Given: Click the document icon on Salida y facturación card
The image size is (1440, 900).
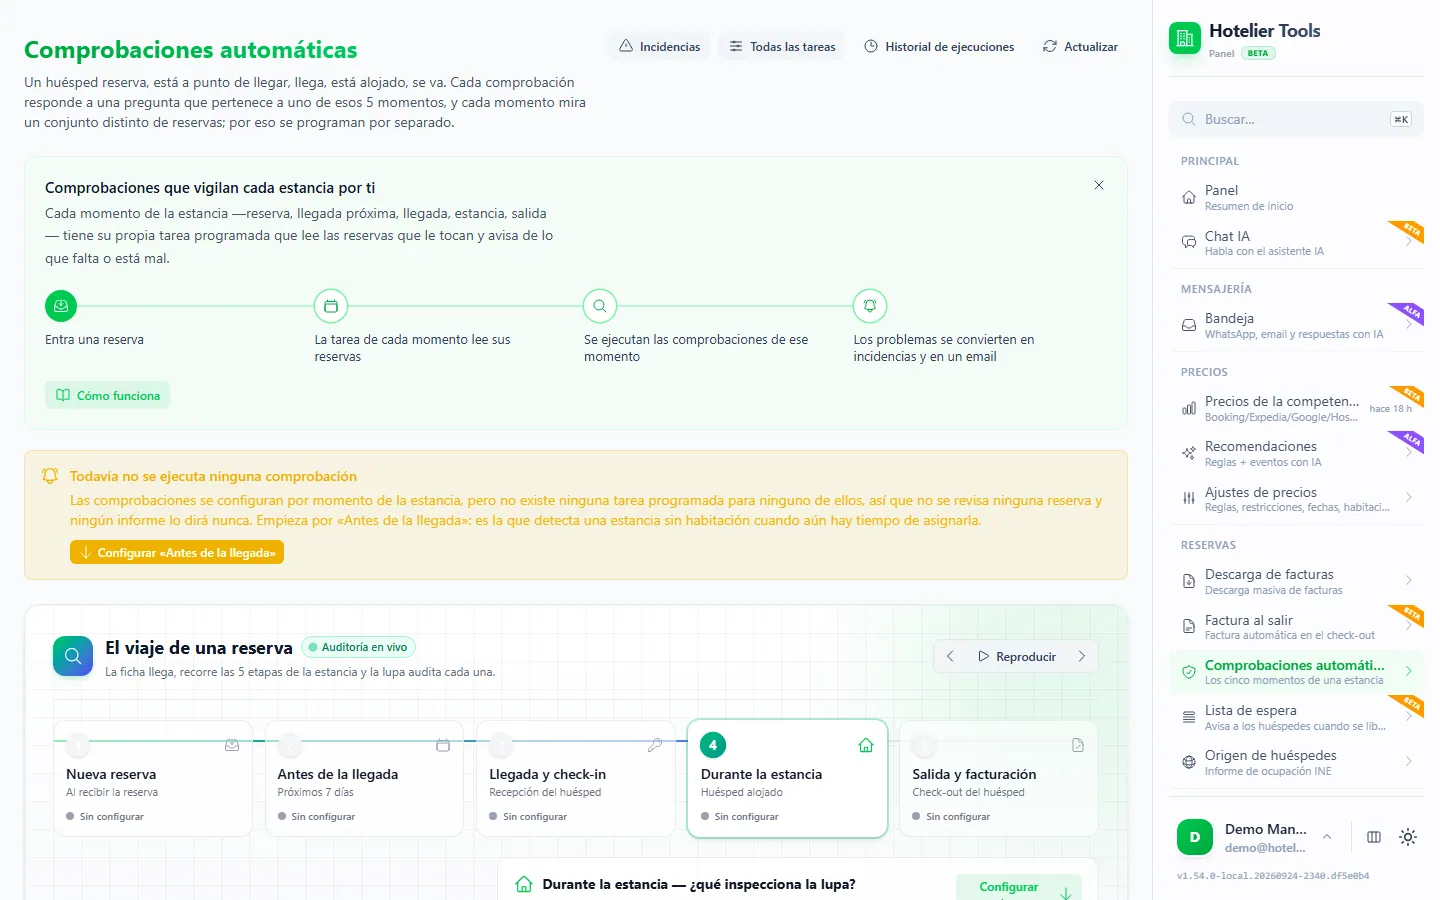Looking at the screenshot, I should [x=1078, y=745].
